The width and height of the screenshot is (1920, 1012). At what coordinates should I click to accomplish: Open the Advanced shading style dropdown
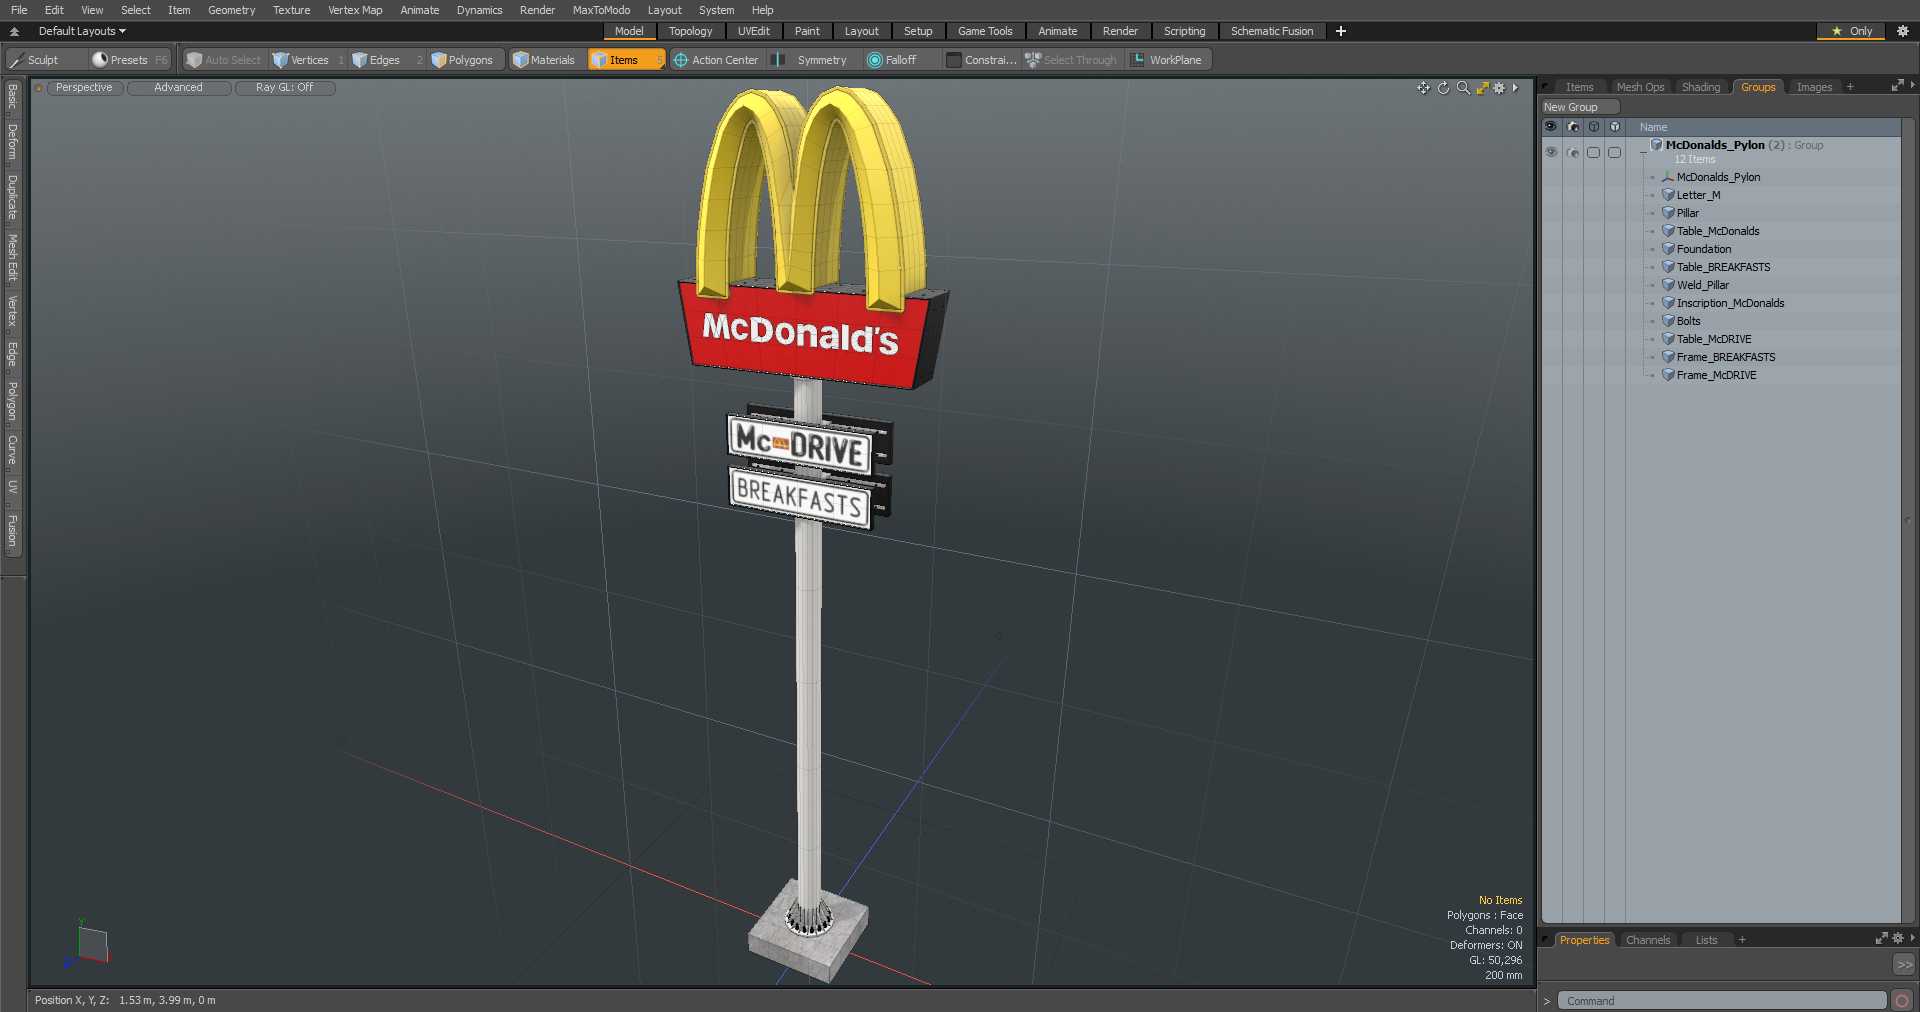click(178, 88)
